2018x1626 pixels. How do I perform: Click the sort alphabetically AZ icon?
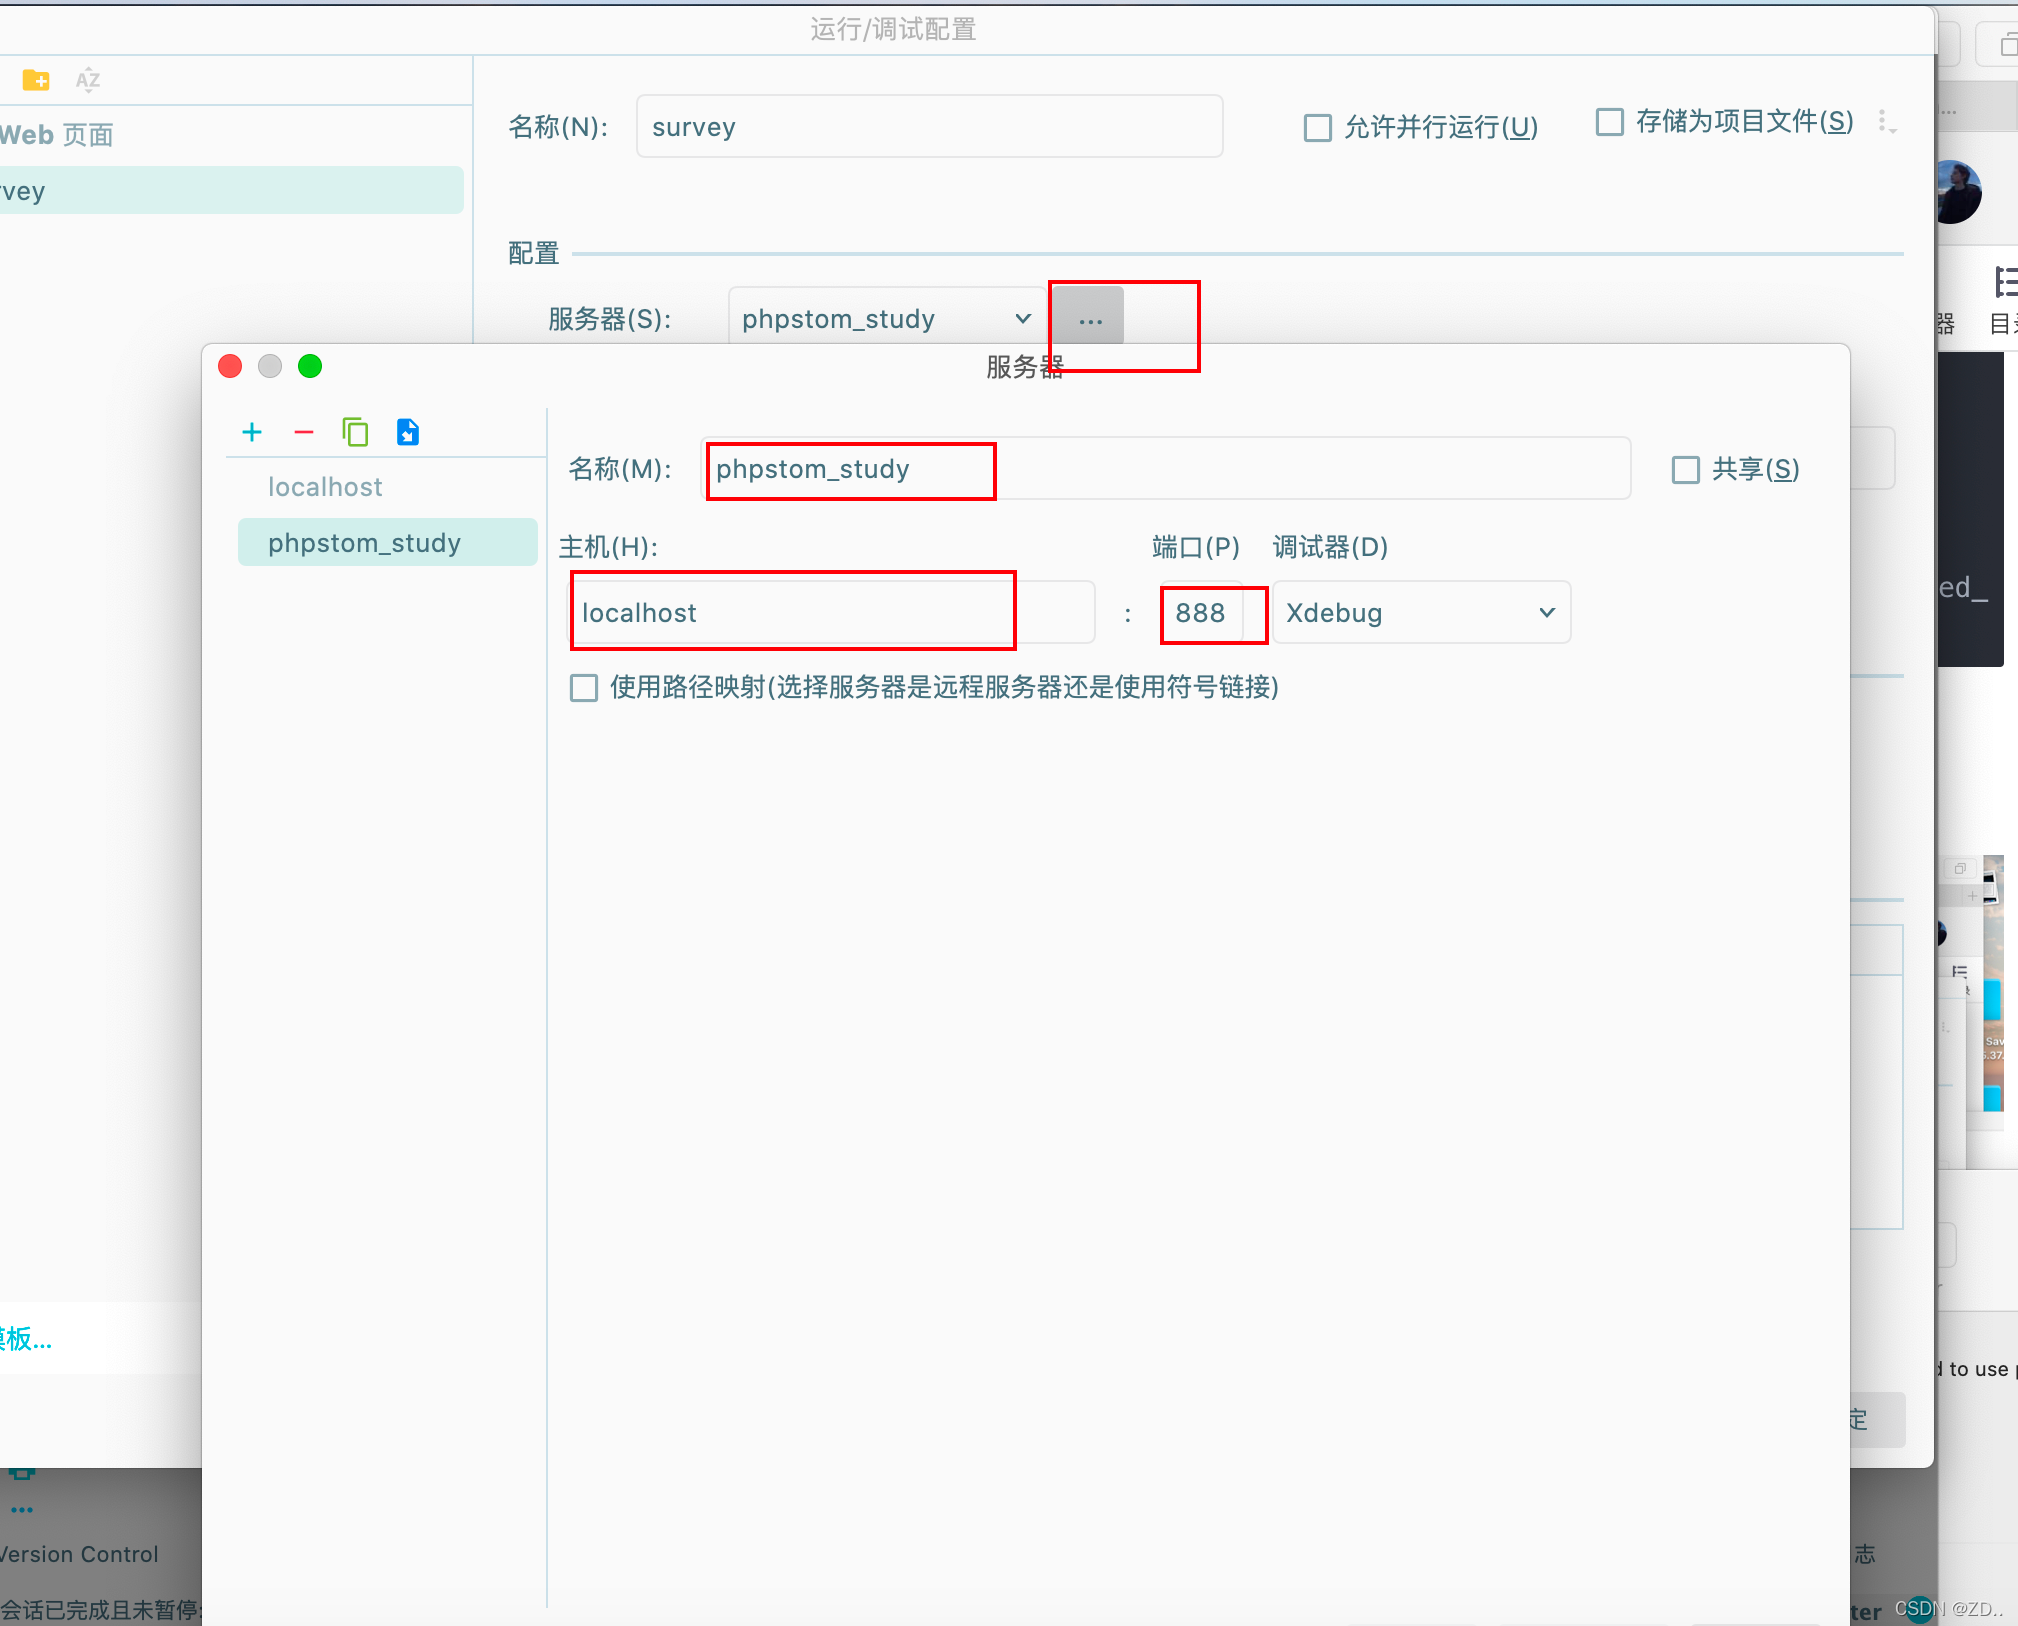88,80
